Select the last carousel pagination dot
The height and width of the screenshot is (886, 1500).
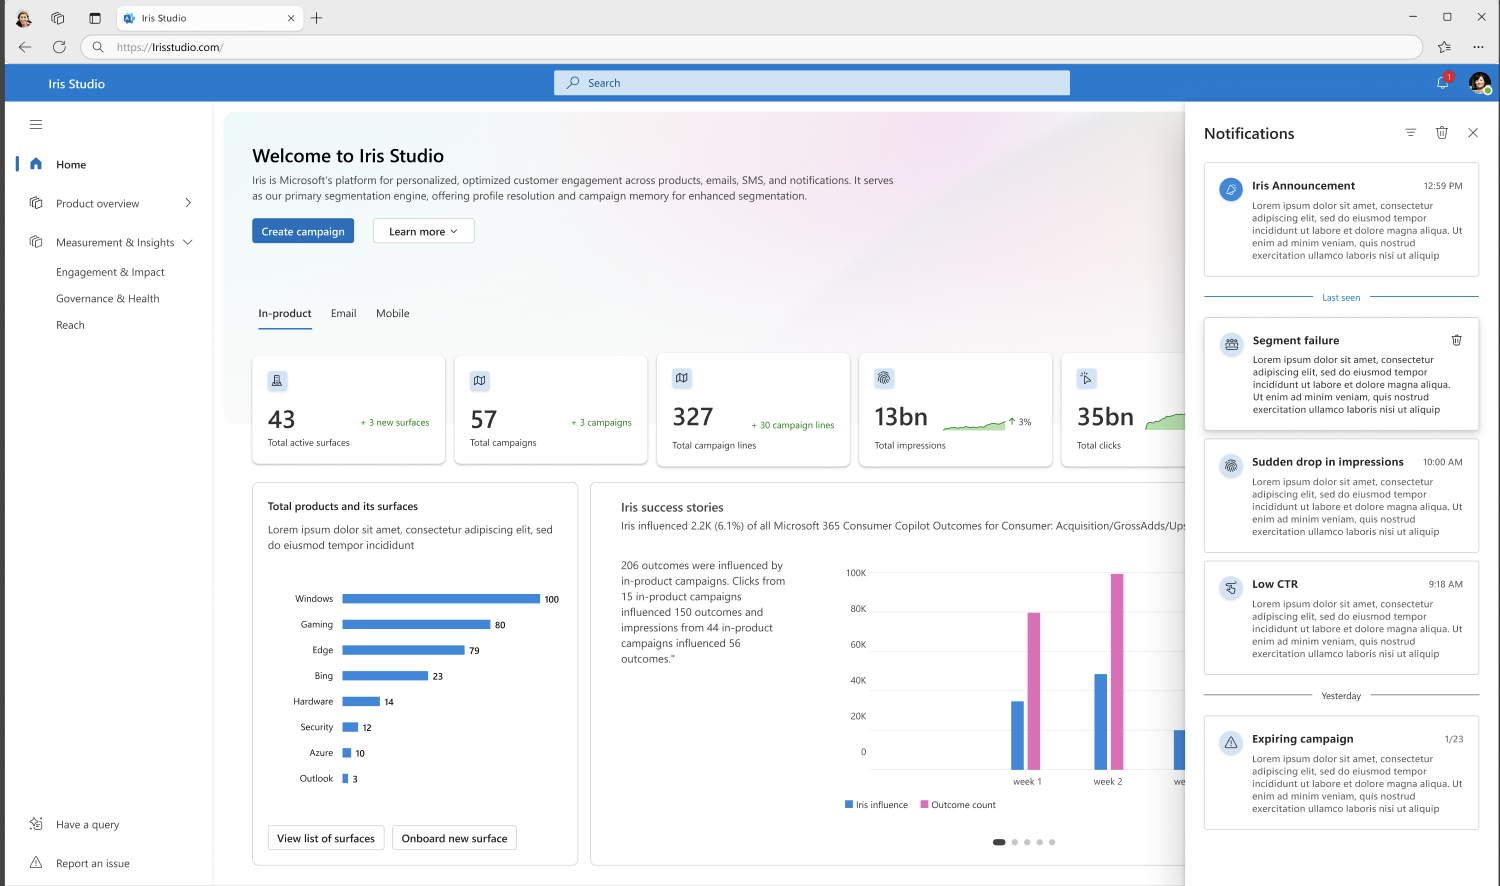pos(1052,842)
